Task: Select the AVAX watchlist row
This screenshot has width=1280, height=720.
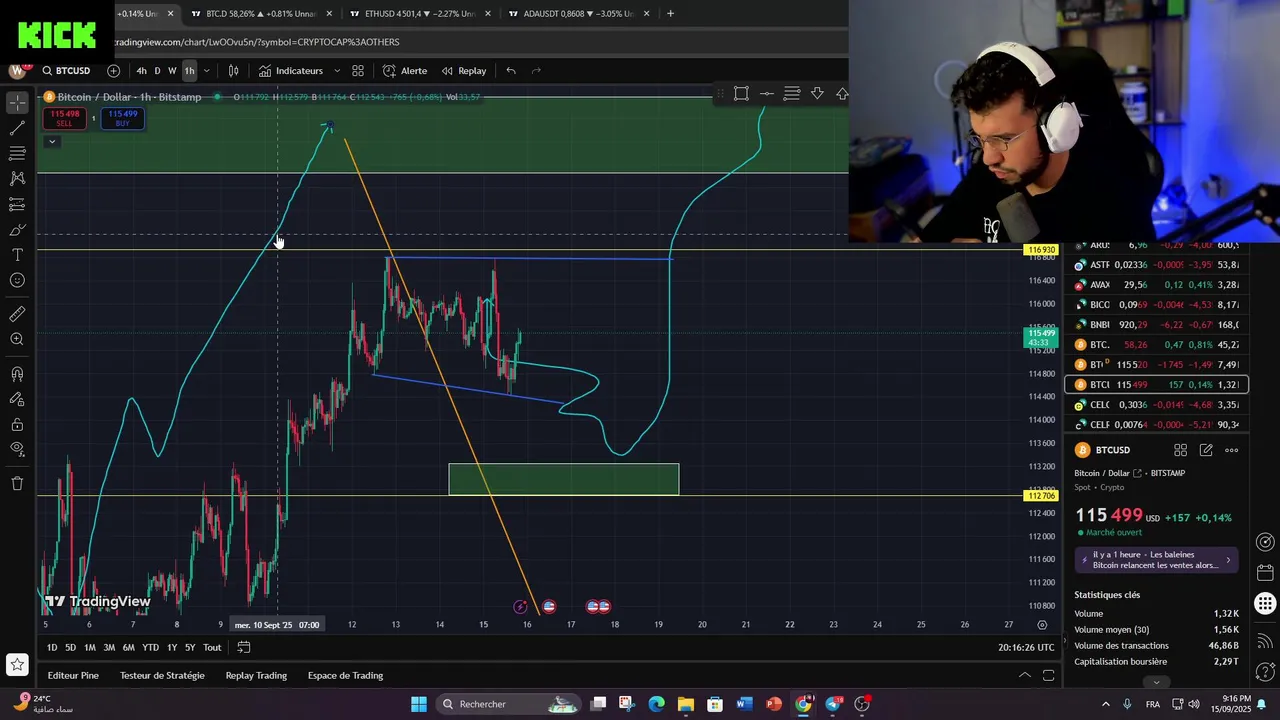Action: click(x=1158, y=285)
